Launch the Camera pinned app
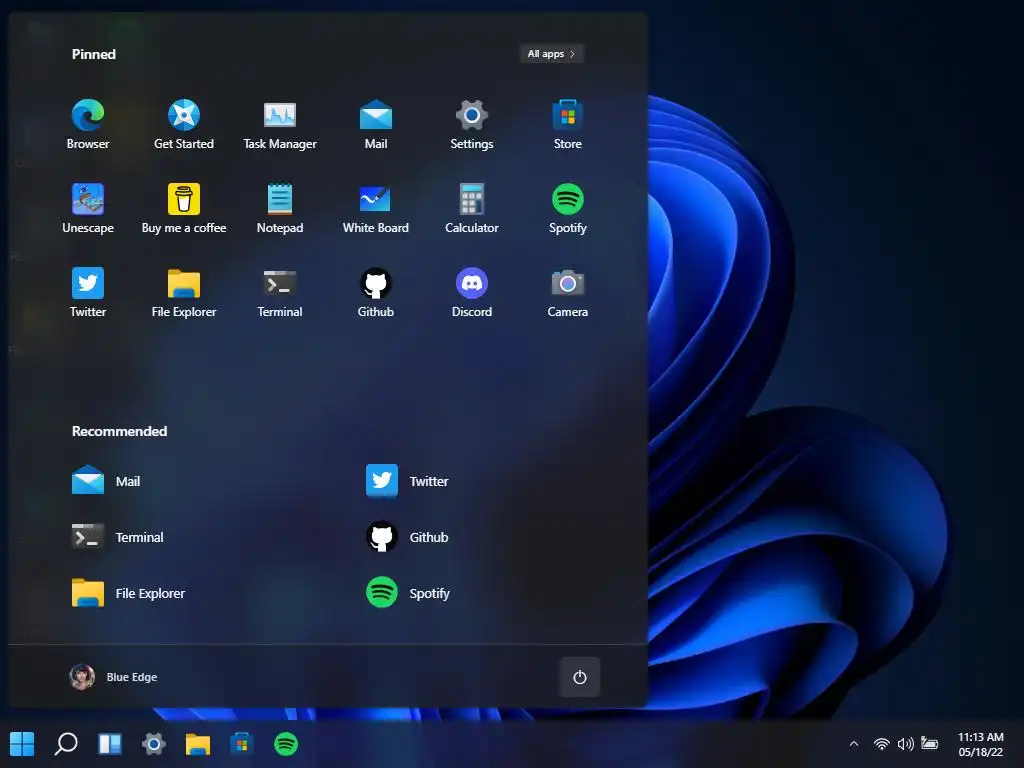 click(568, 293)
